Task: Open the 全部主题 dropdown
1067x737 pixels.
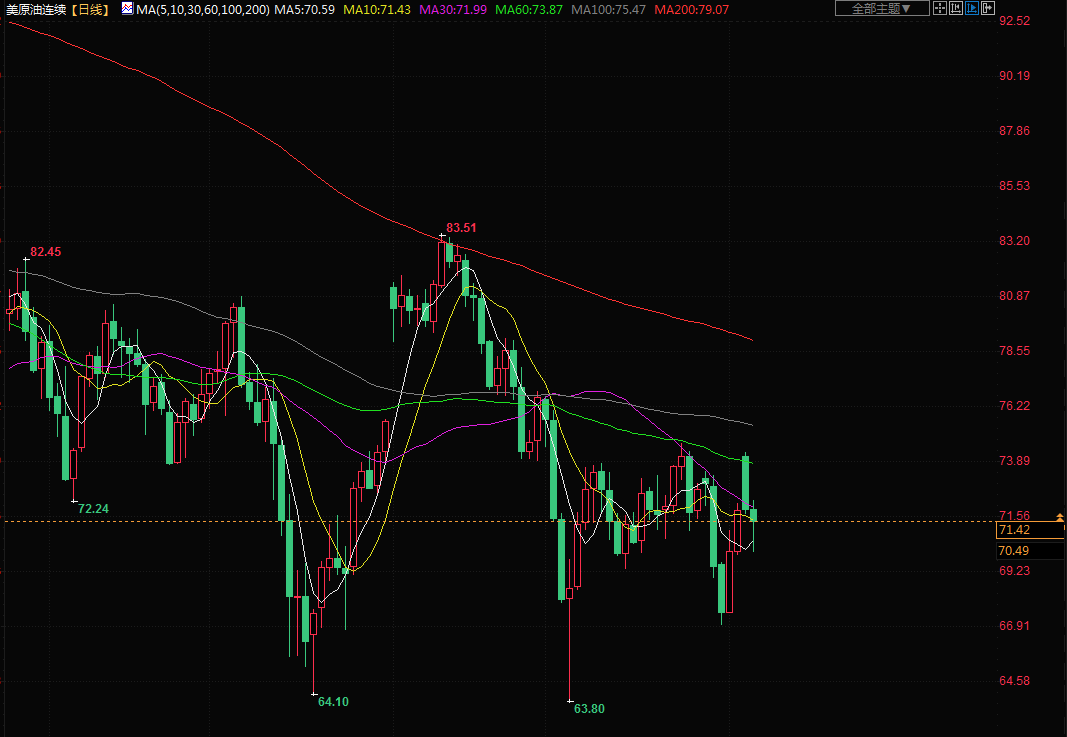Action: (881, 9)
